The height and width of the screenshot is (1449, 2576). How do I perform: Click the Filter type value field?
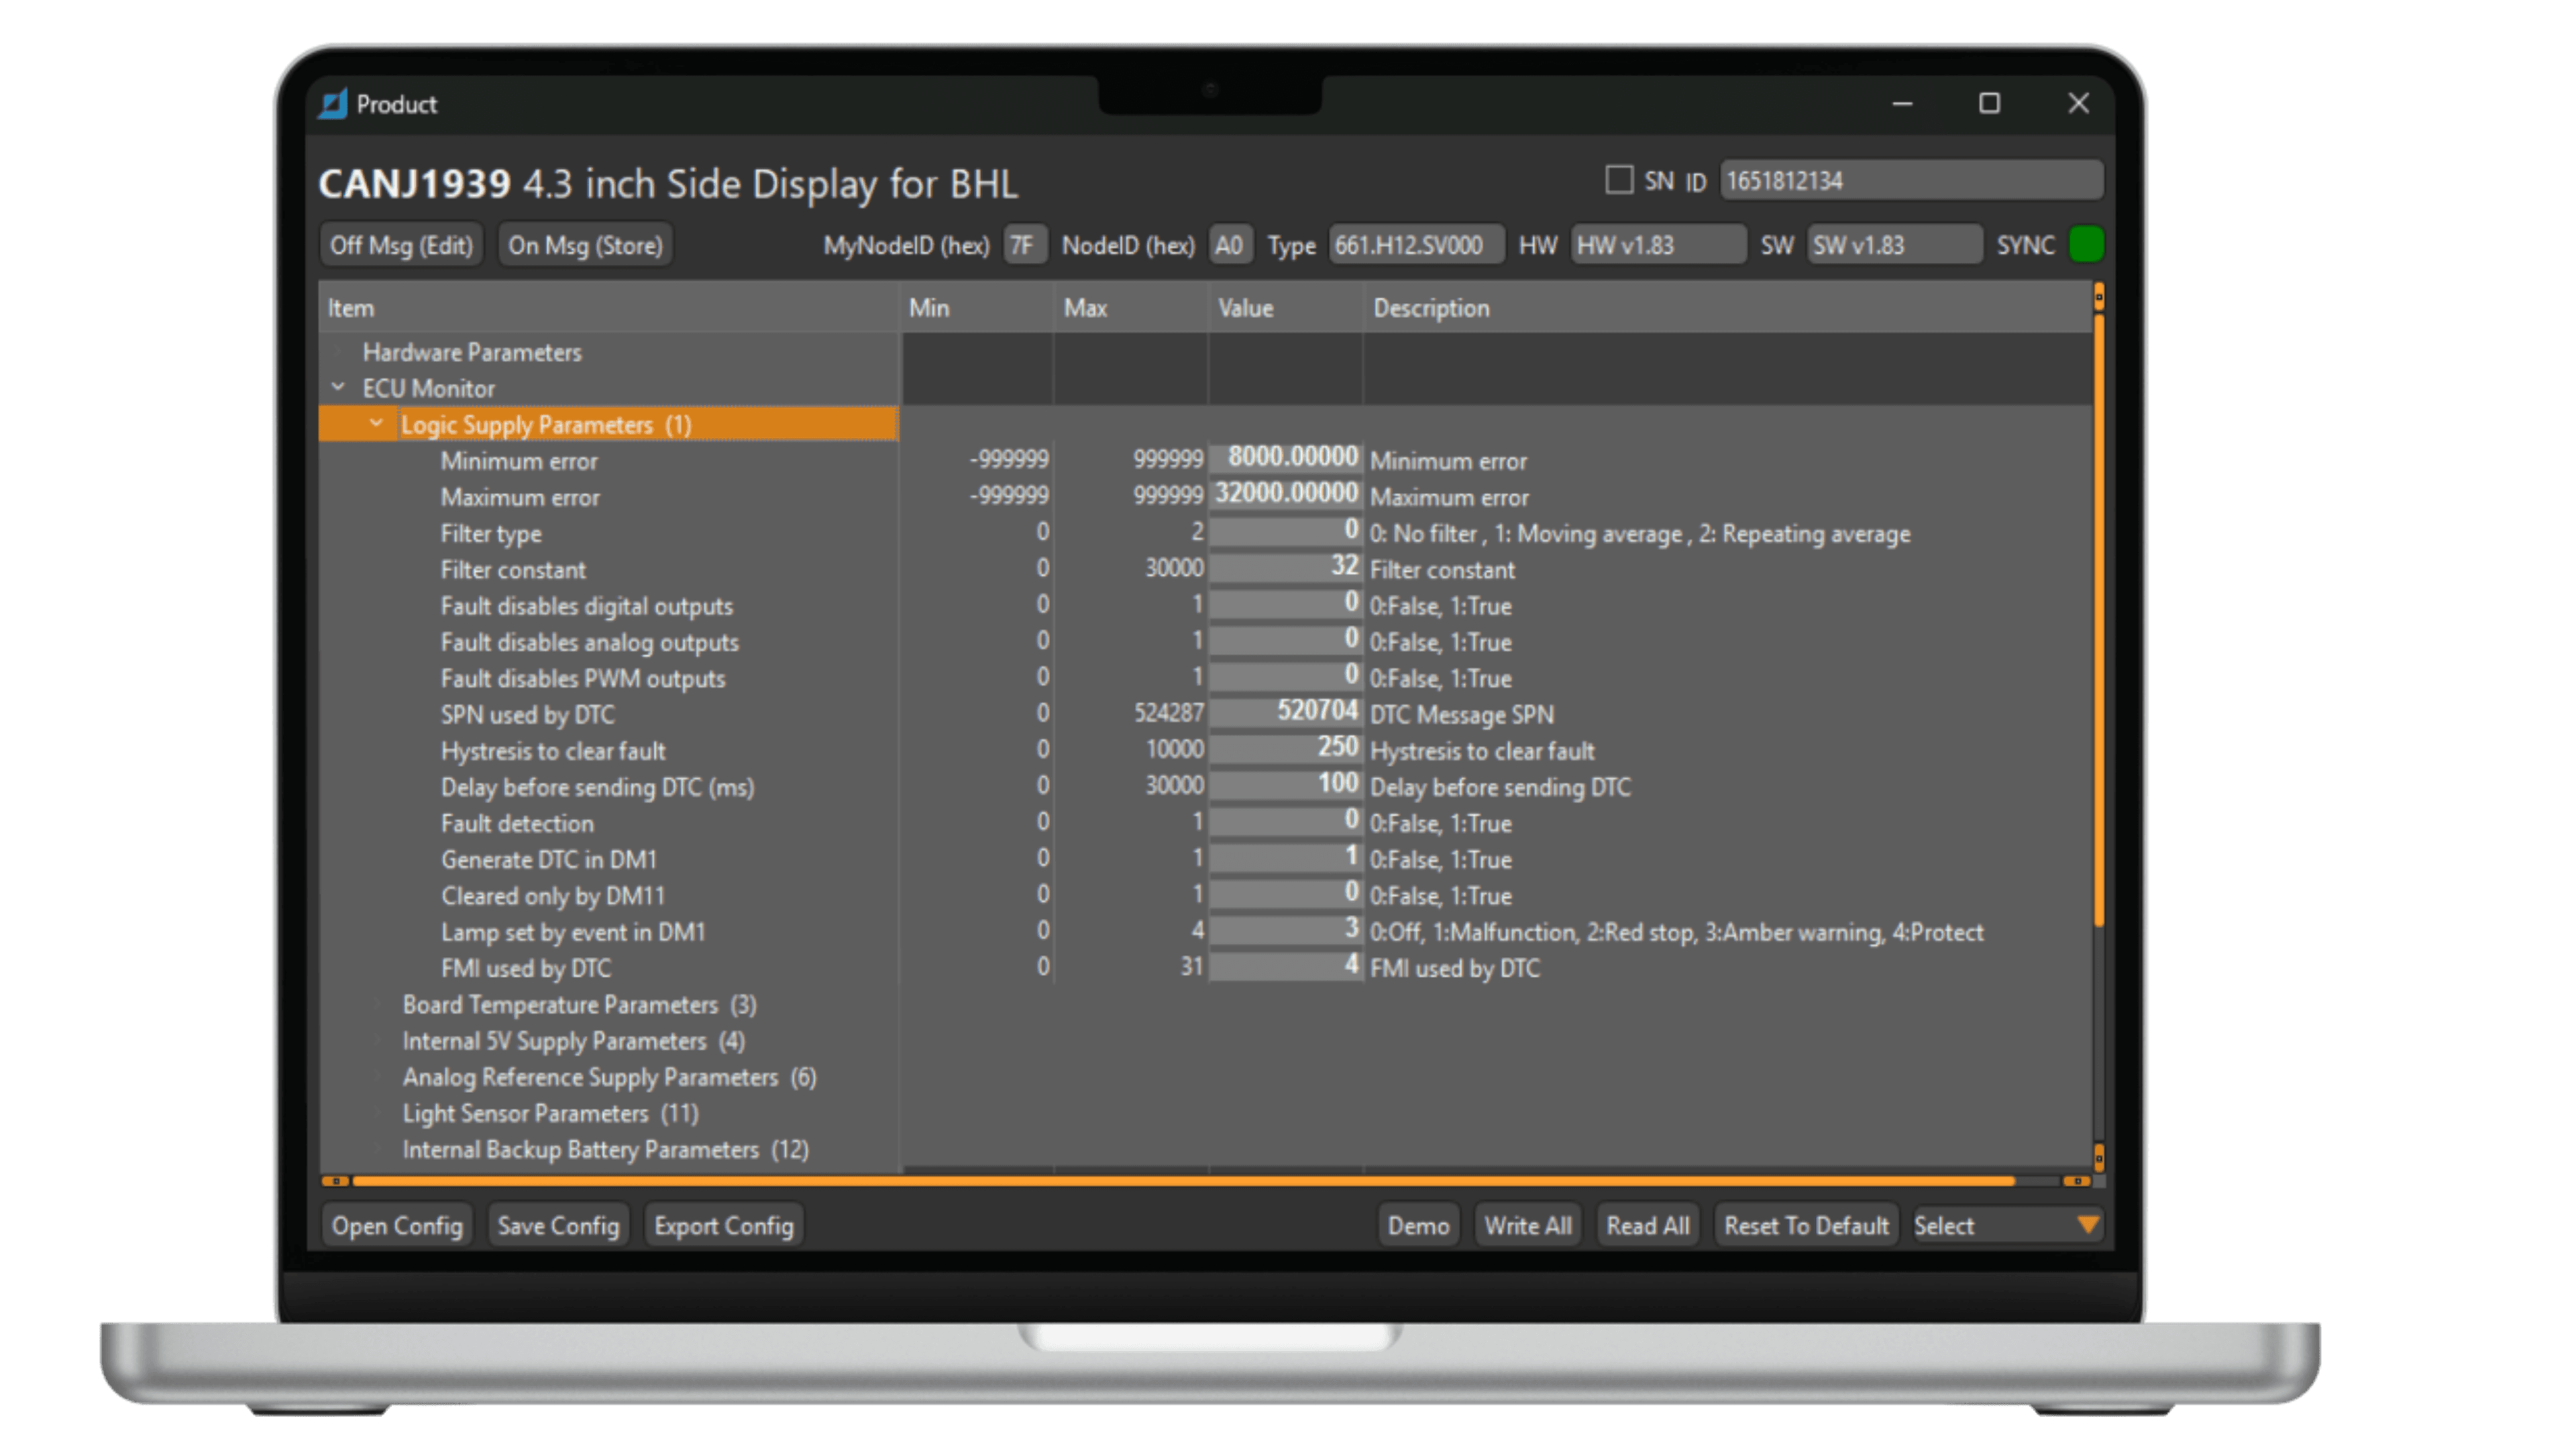1286,530
